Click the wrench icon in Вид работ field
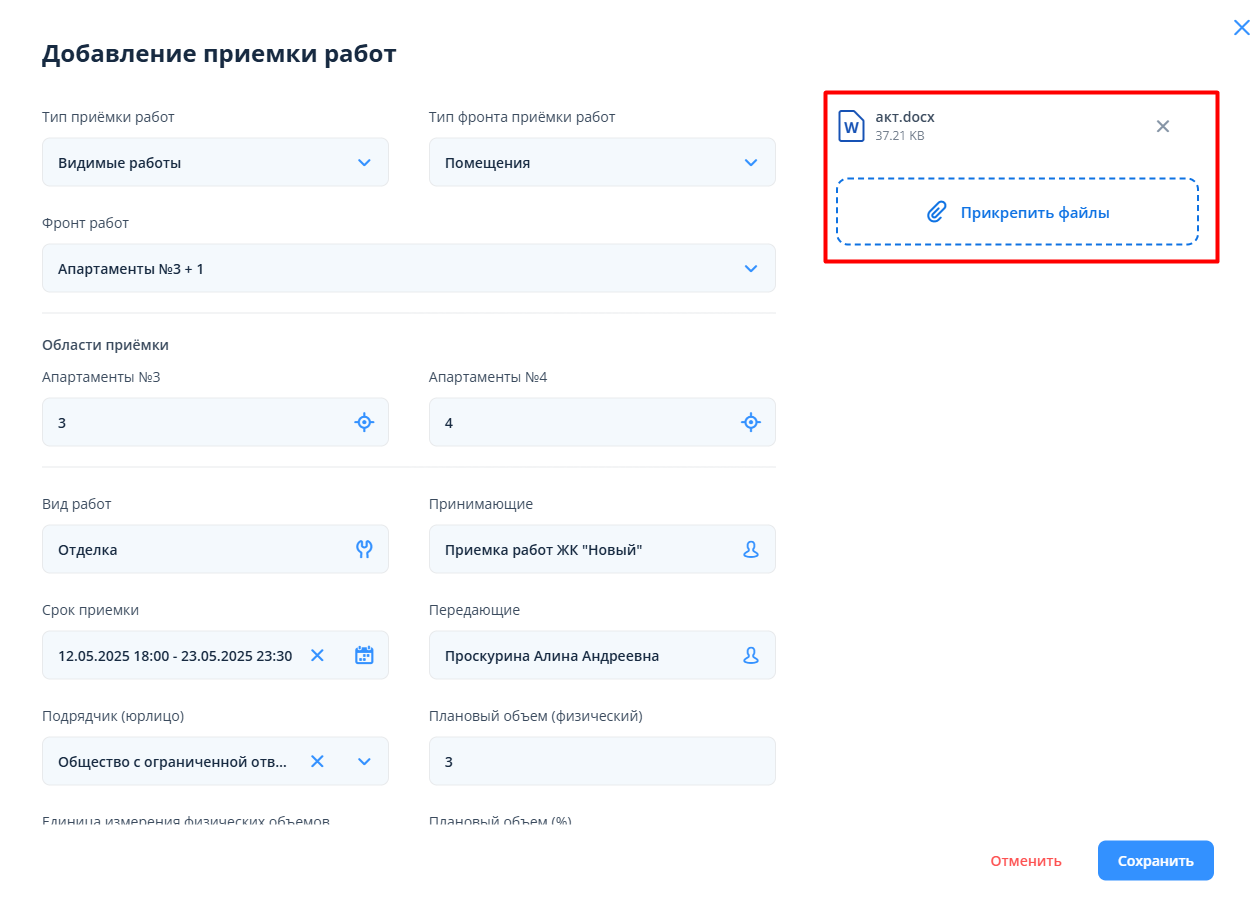 [x=364, y=549]
